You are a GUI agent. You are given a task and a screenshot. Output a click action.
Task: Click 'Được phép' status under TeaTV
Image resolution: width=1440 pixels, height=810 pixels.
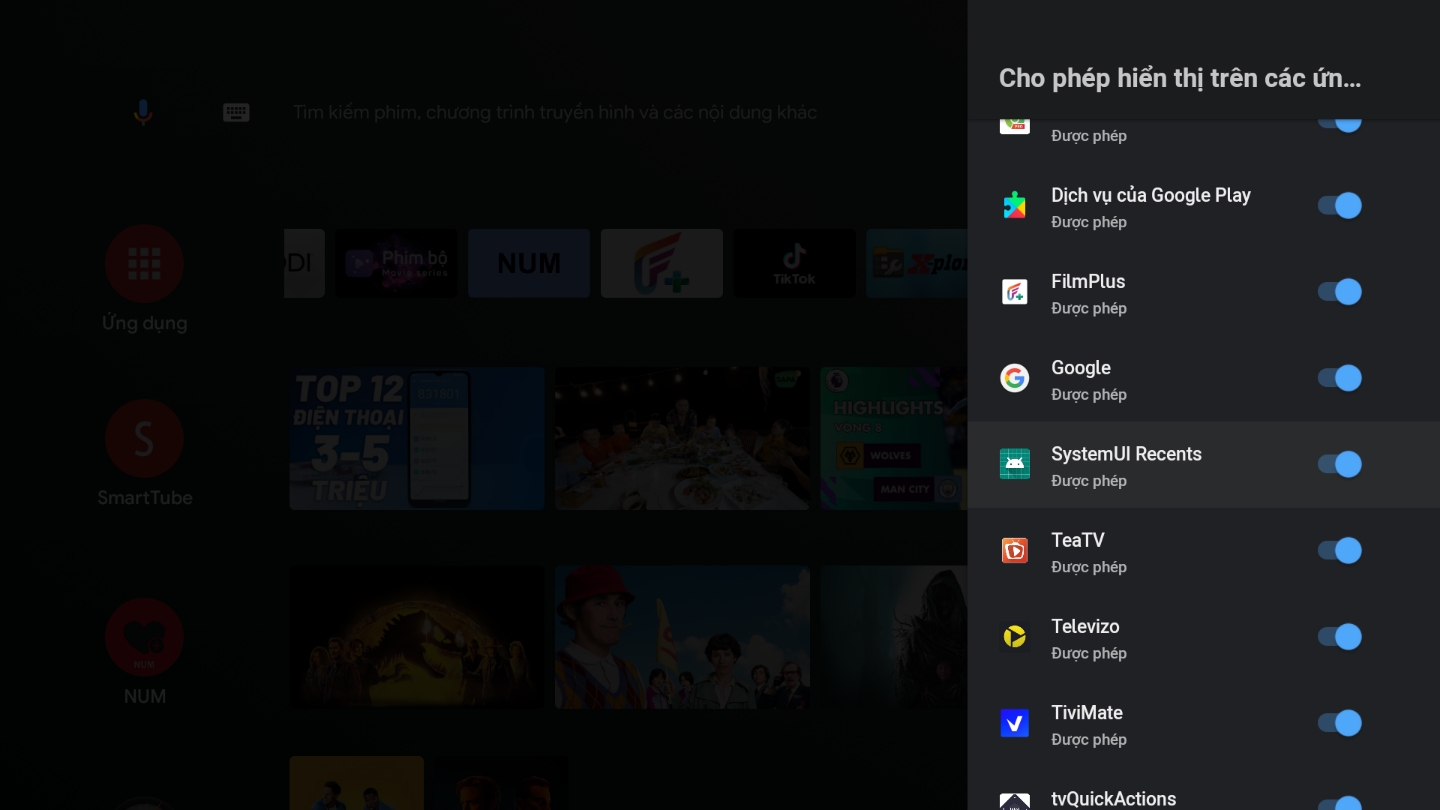tap(1089, 567)
